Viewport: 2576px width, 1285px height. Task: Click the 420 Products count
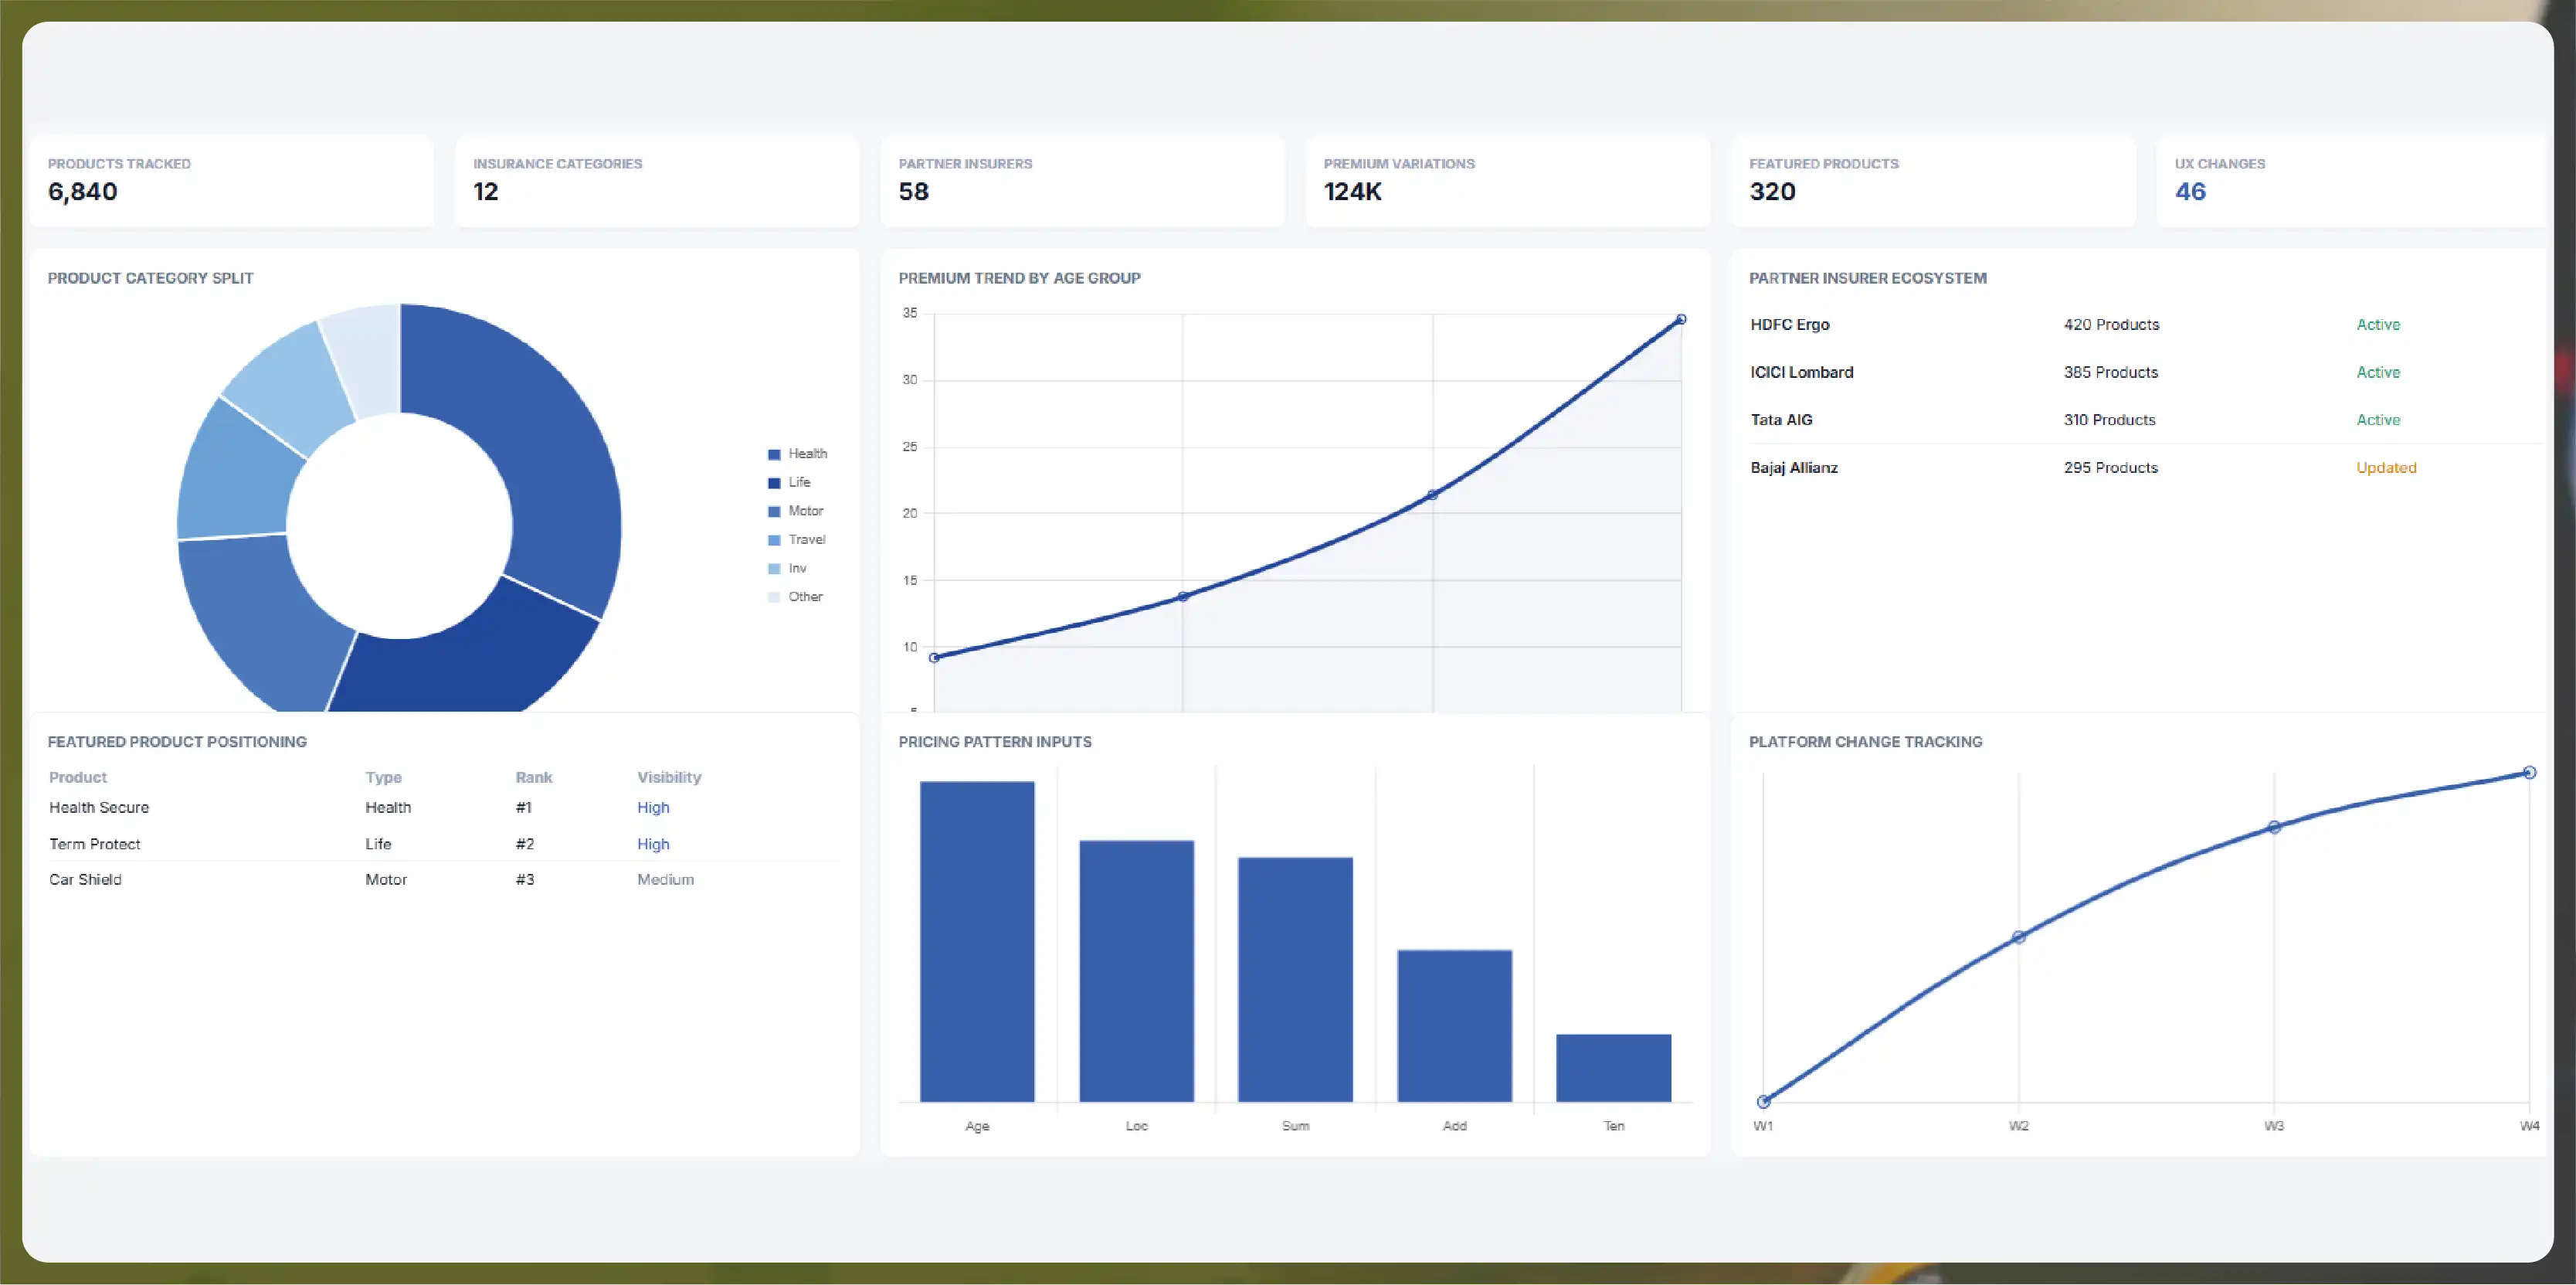[2111, 325]
